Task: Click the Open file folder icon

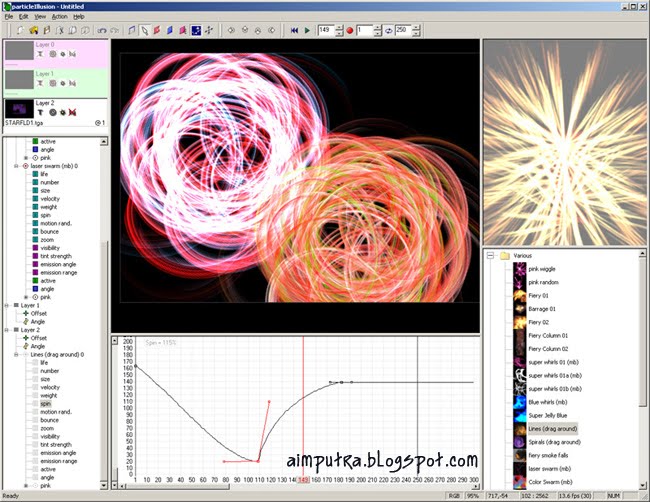Action: pyautogui.click(x=34, y=30)
